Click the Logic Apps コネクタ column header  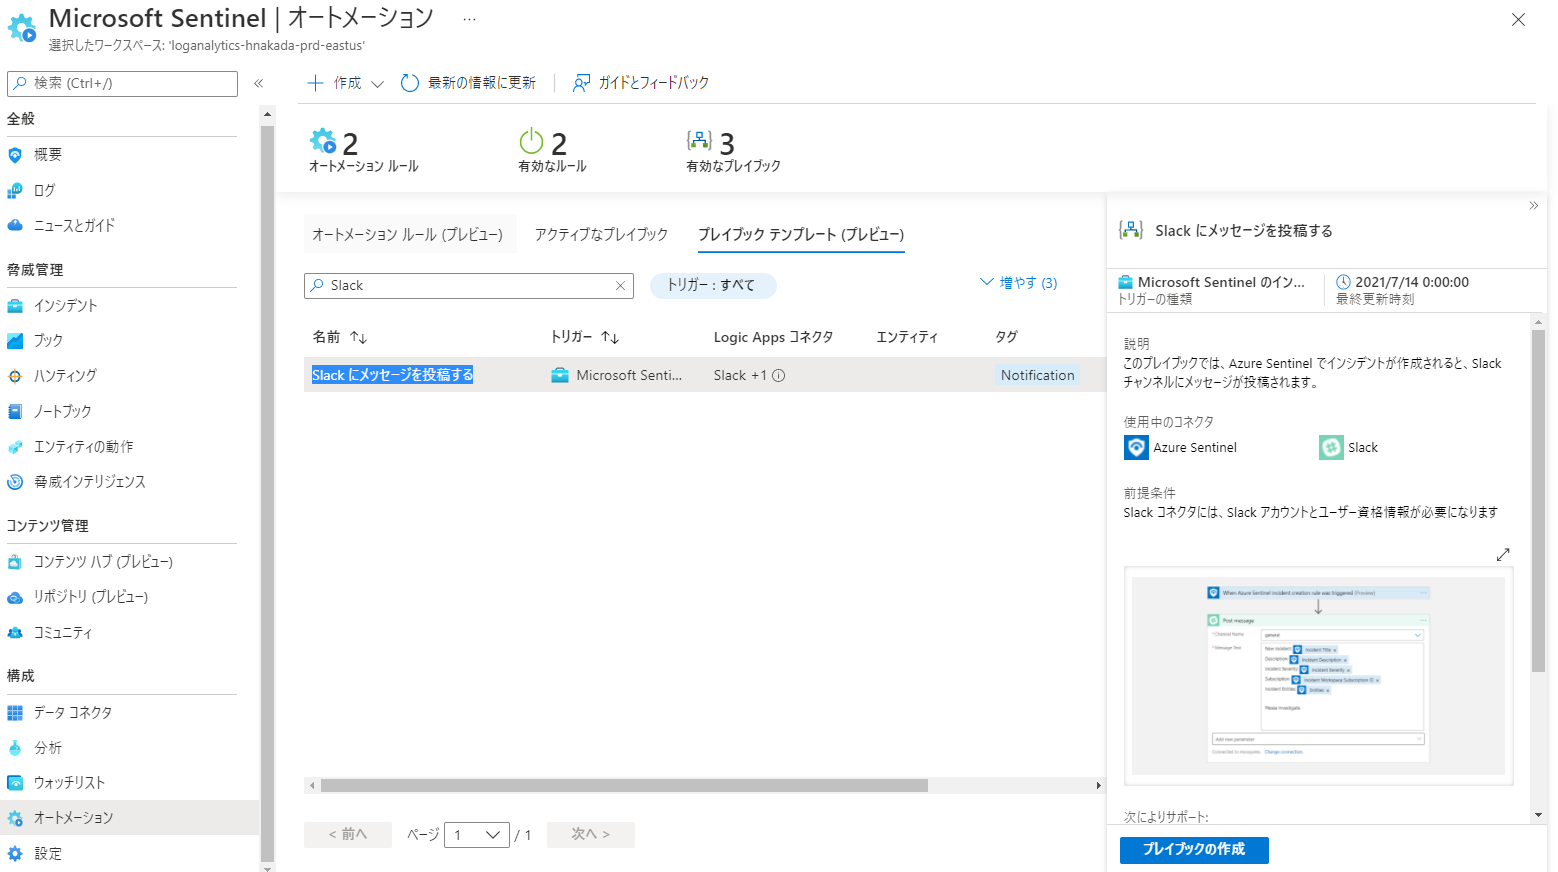point(773,337)
